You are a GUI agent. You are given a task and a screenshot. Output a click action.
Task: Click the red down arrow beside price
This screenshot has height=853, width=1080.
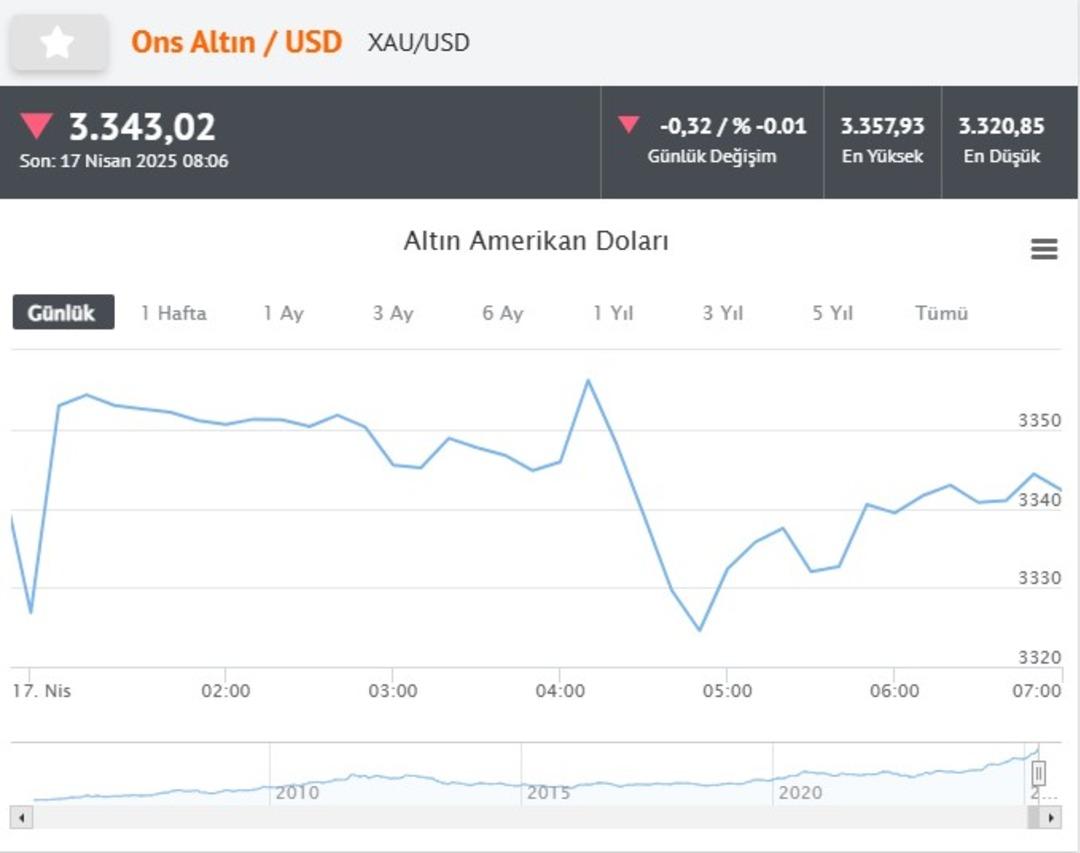click(x=37, y=126)
